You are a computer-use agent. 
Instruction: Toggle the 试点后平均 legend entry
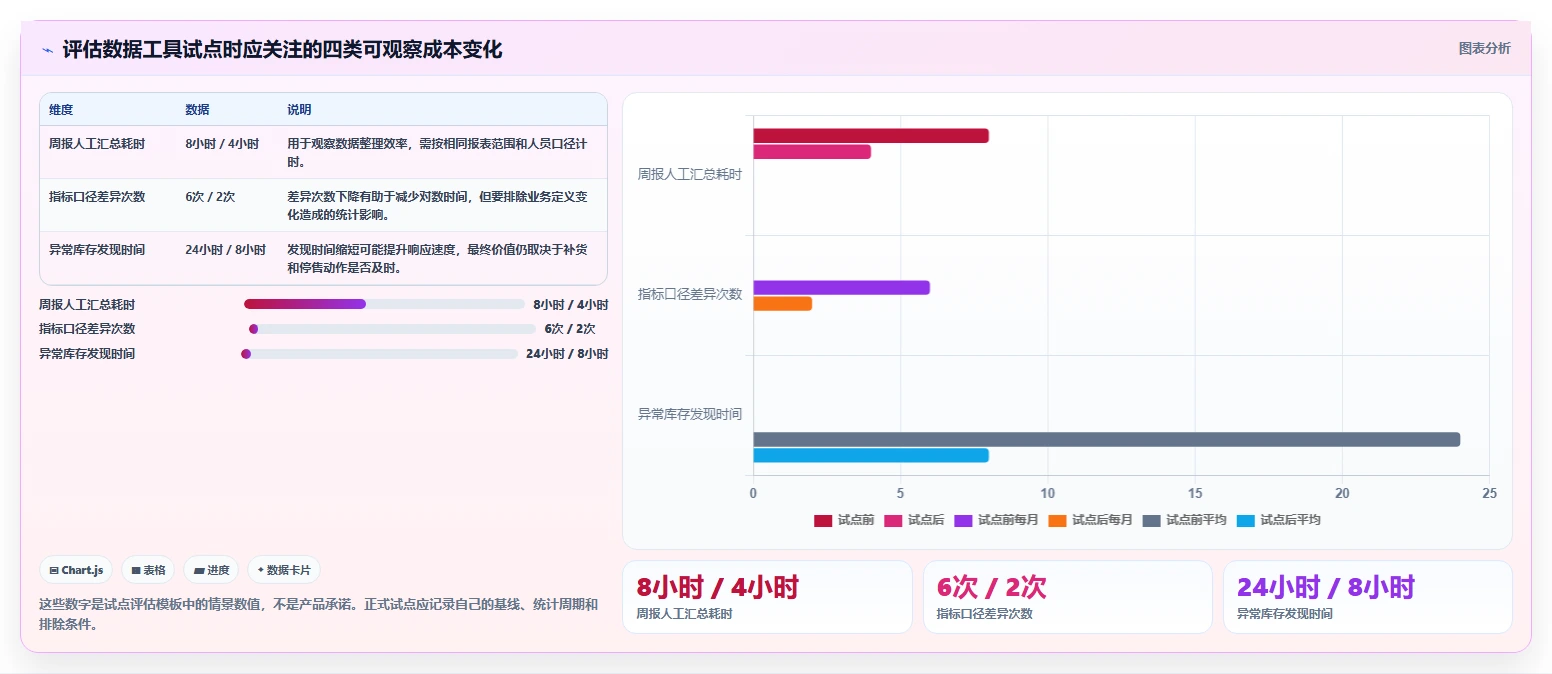(x=1278, y=520)
